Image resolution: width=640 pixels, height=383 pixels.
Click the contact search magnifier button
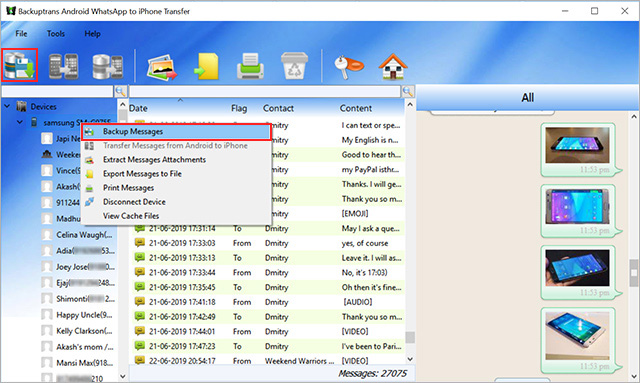[x=120, y=91]
